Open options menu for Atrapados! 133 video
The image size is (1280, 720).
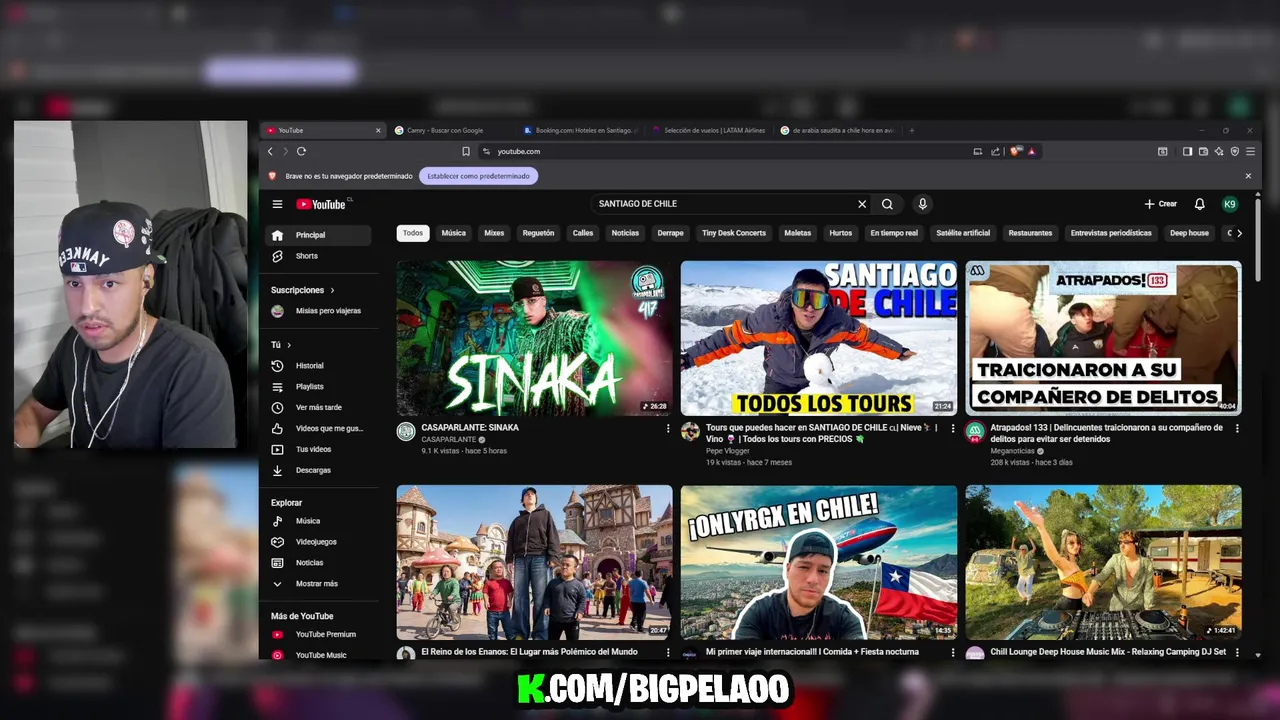click(1237, 428)
